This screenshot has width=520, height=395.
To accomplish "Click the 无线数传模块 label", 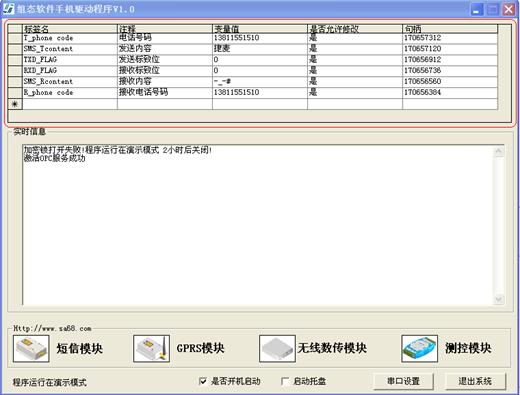I will (332, 348).
